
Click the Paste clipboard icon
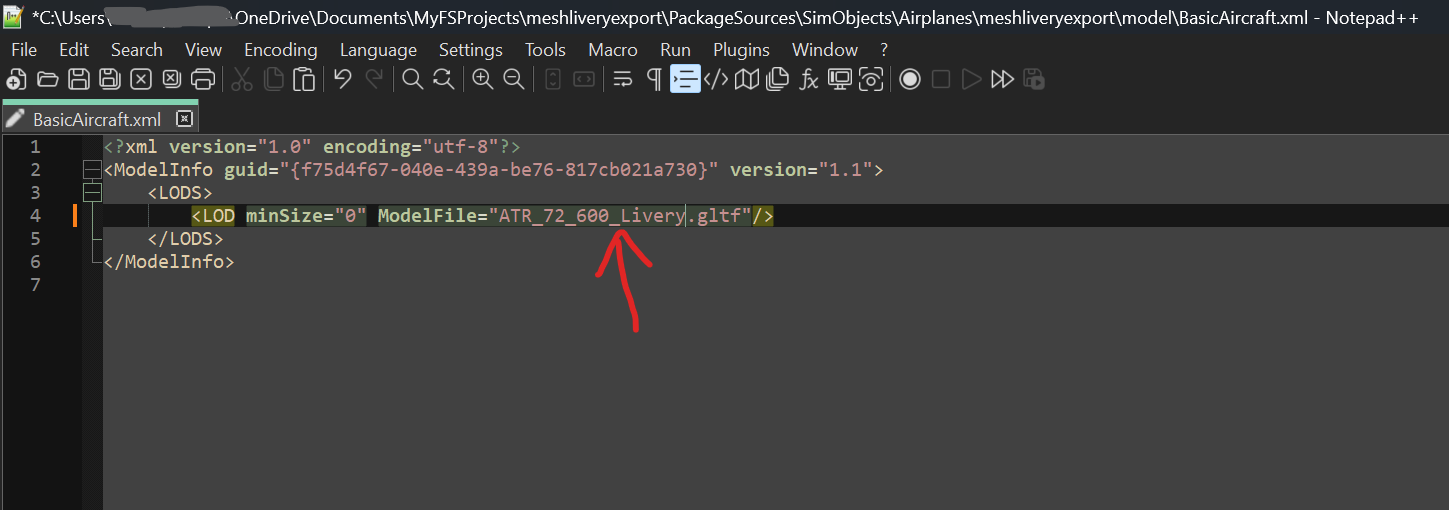tap(304, 80)
